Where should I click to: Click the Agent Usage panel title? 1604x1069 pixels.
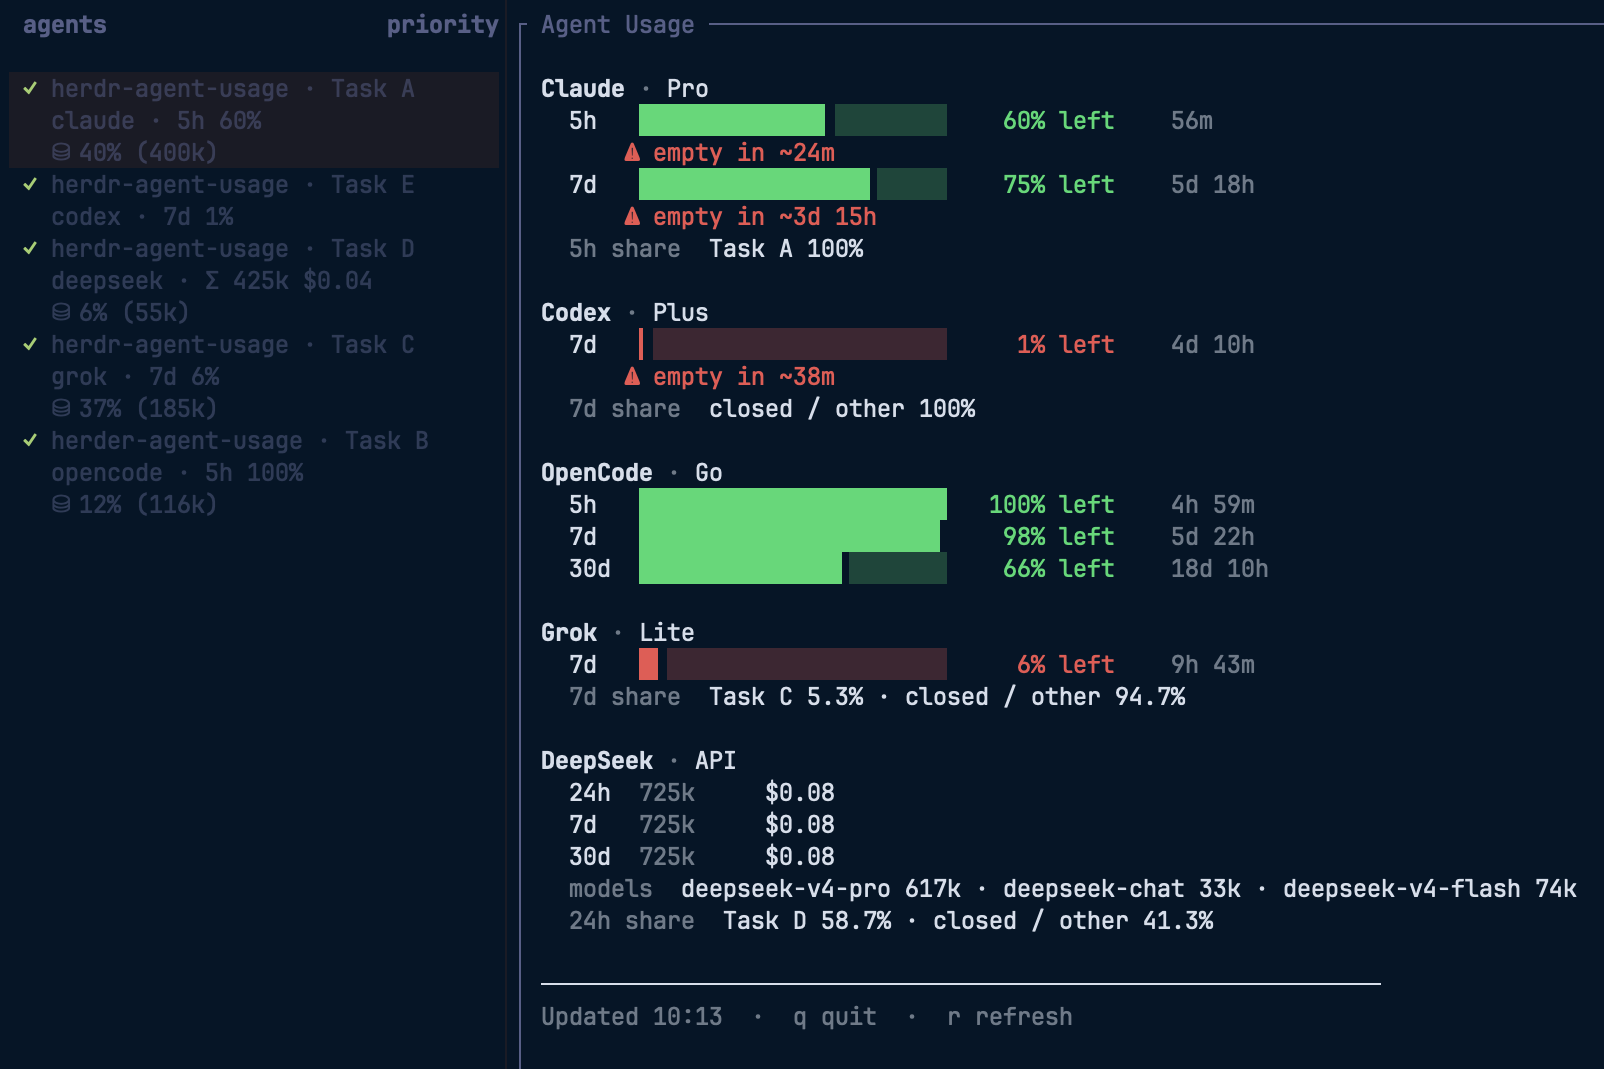pos(618,25)
